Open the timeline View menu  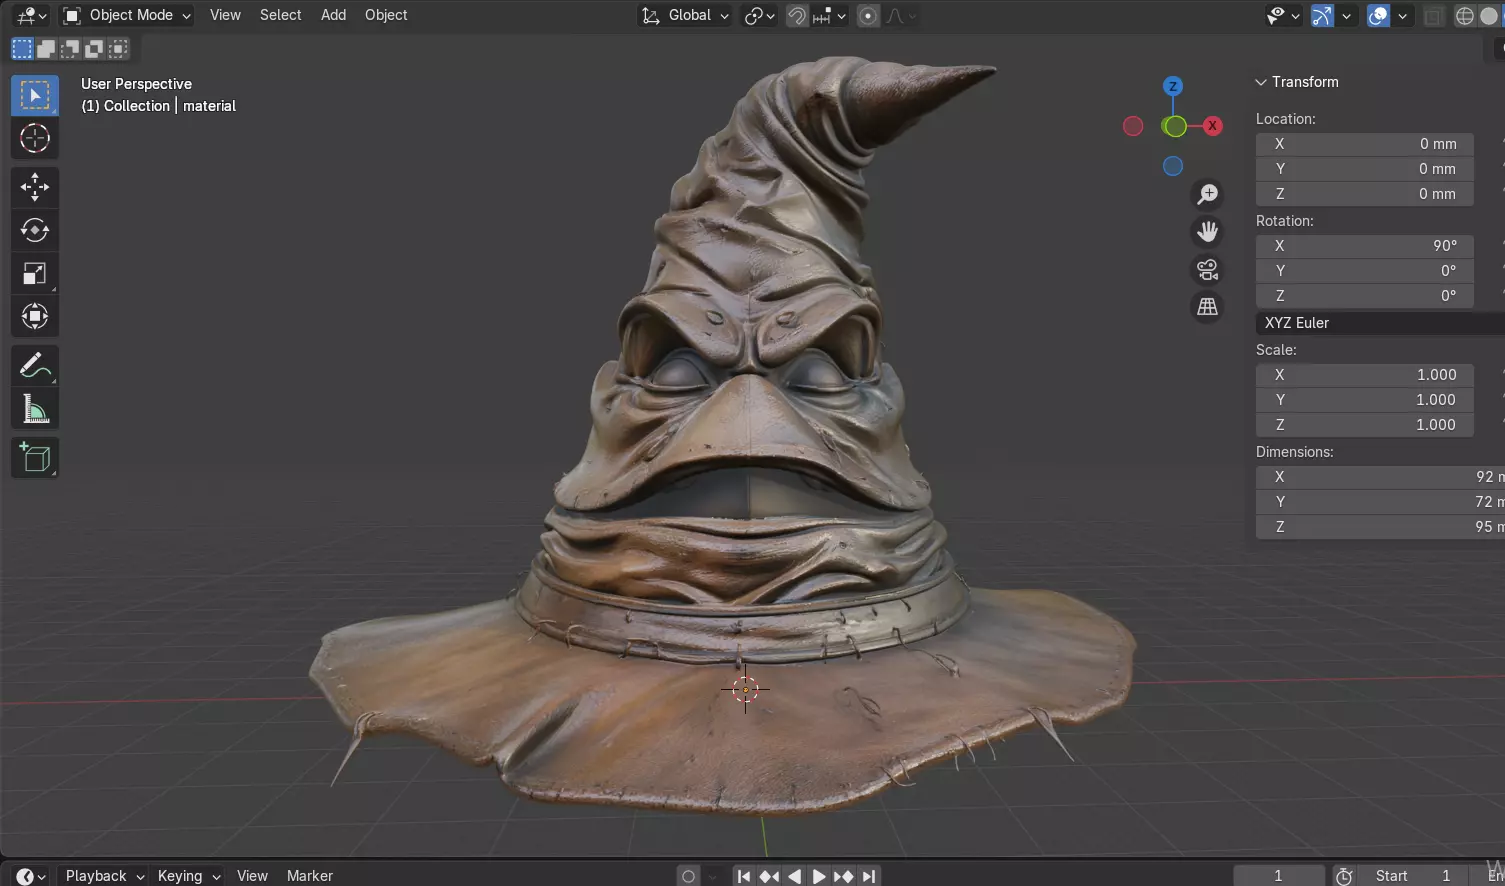click(x=252, y=876)
